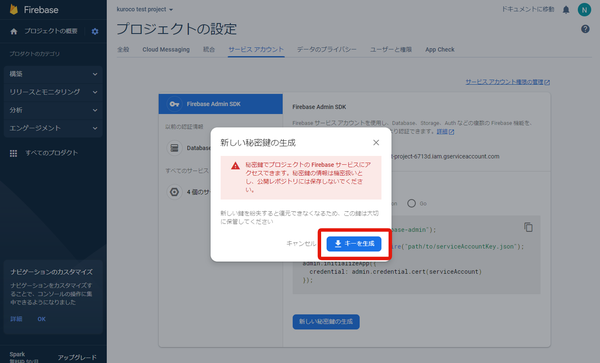Click the 以前の認証情報 label

(x=184, y=127)
